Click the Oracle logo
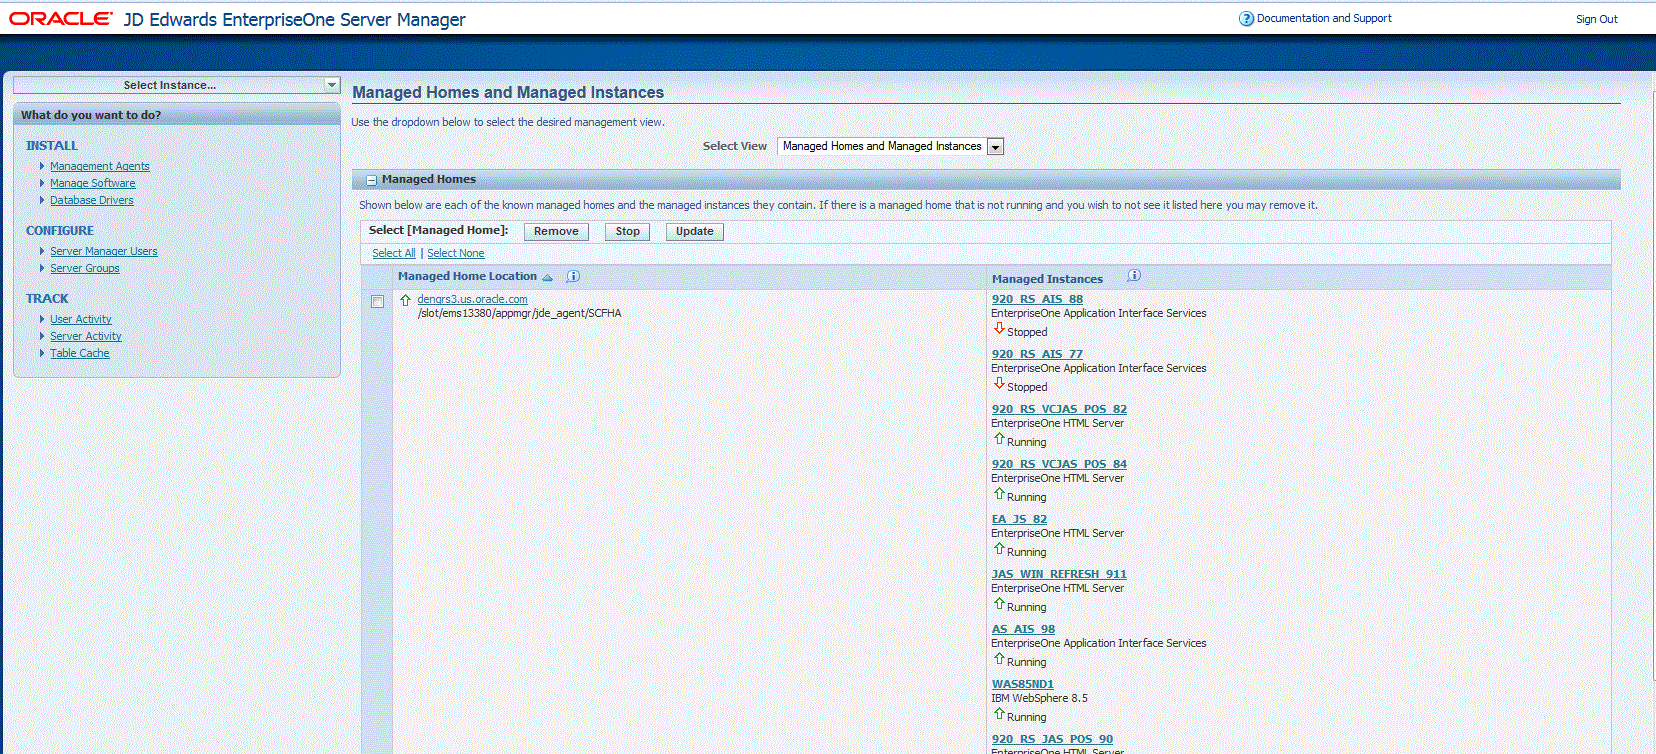The width and height of the screenshot is (1656, 754). [x=61, y=19]
